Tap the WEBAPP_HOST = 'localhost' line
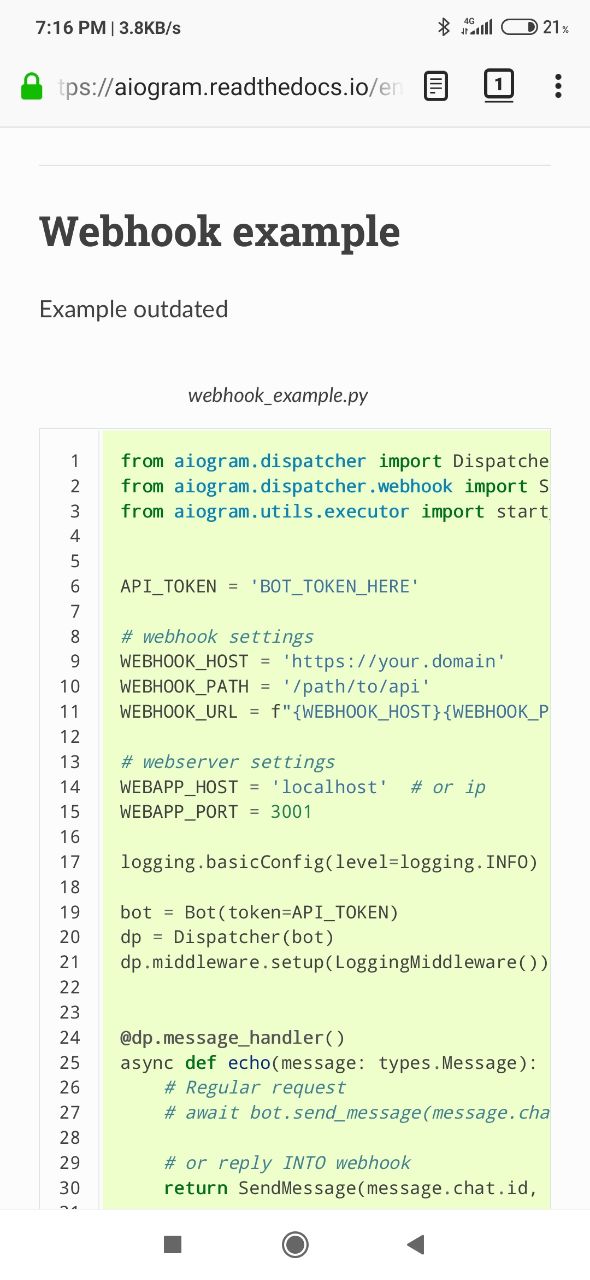590x1280 pixels. pos(303,786)
